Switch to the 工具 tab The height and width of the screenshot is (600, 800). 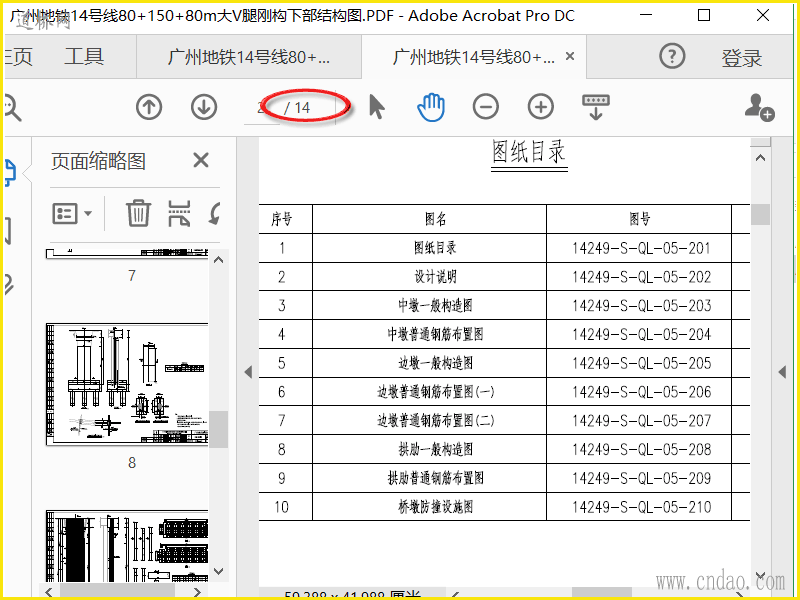pos(84,56)
